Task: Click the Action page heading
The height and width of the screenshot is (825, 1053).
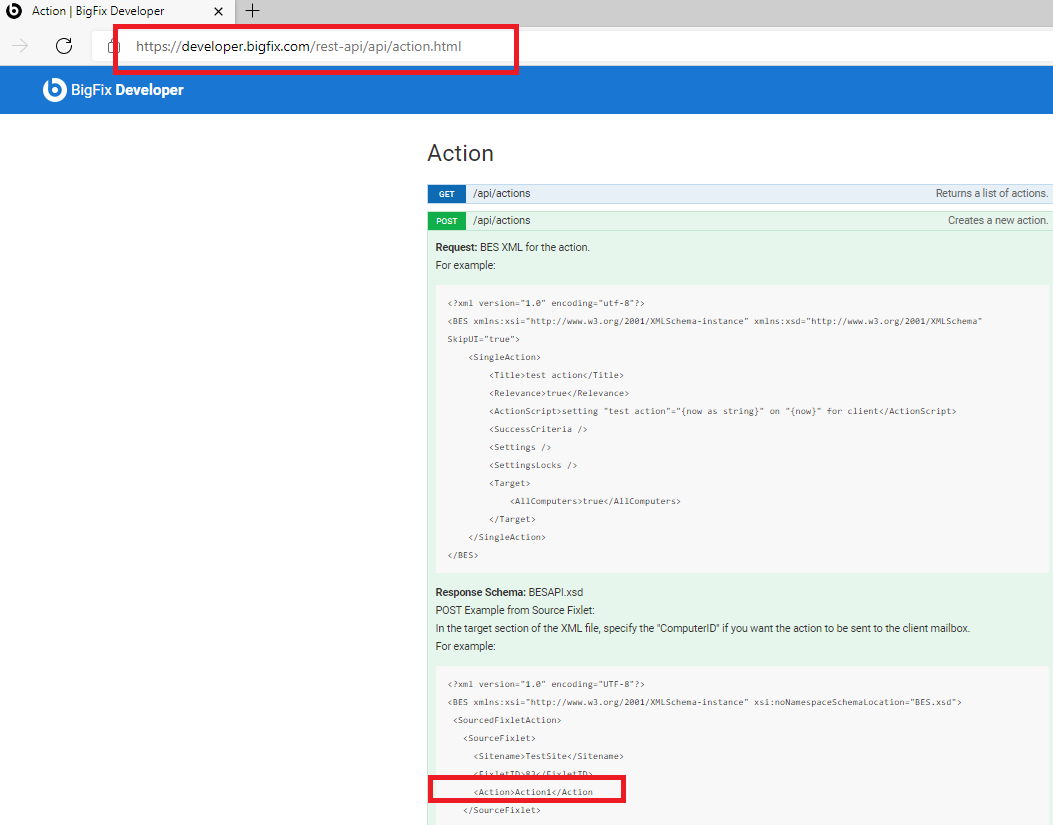Action: pos(460,153)
